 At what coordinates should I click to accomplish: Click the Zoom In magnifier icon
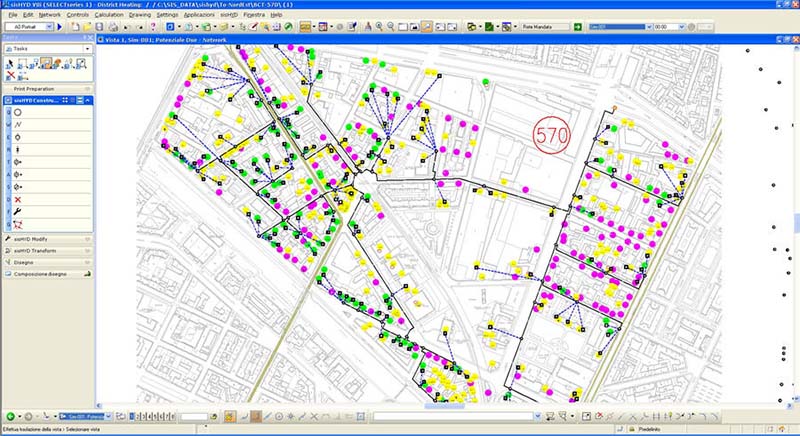click(379, 27)
